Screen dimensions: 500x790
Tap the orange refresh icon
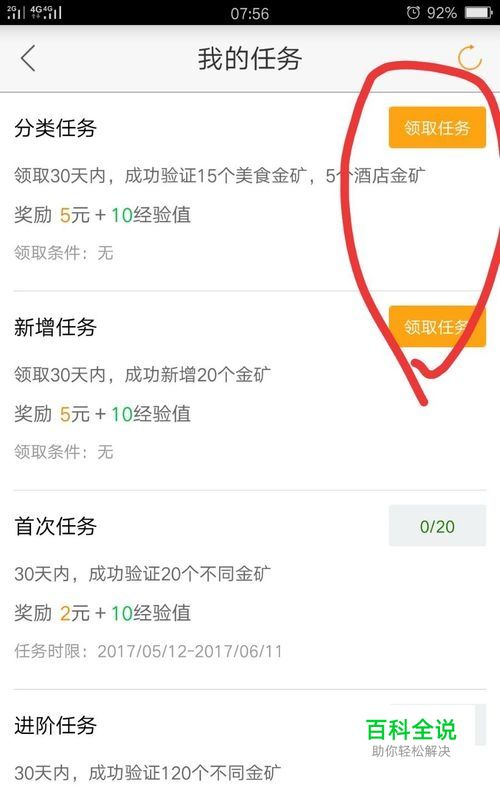(469, 57)
